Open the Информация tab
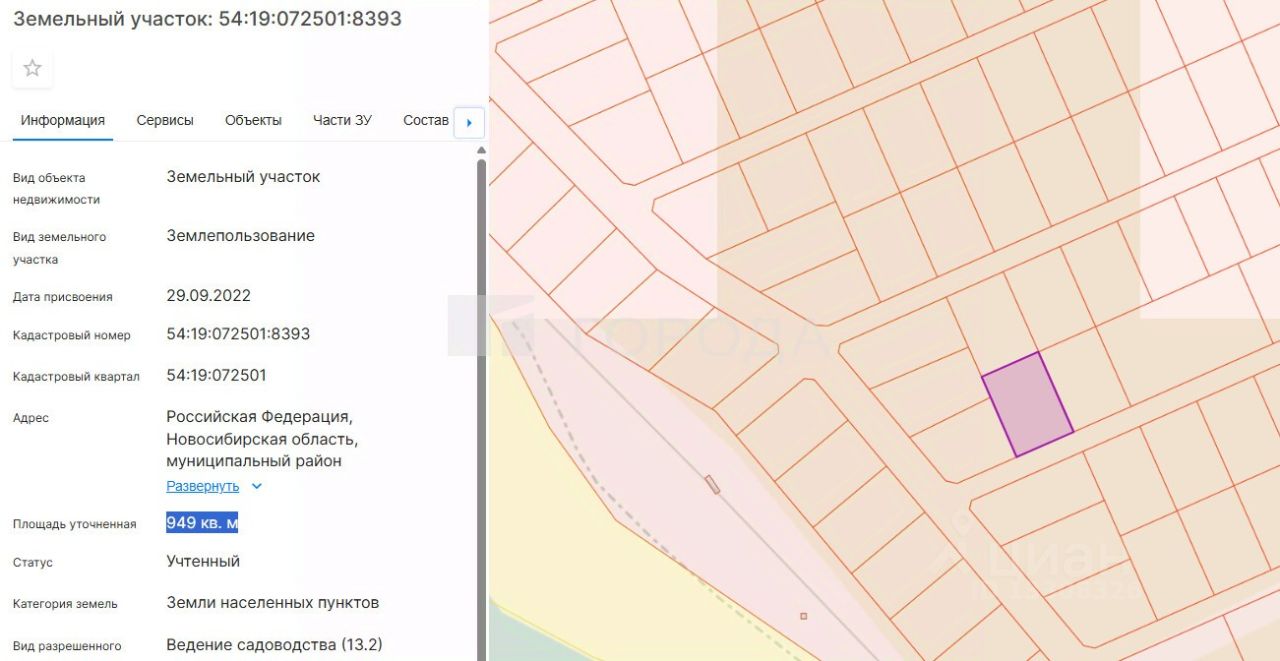This screenshot has height=661, width=1280. coord(63,120)
